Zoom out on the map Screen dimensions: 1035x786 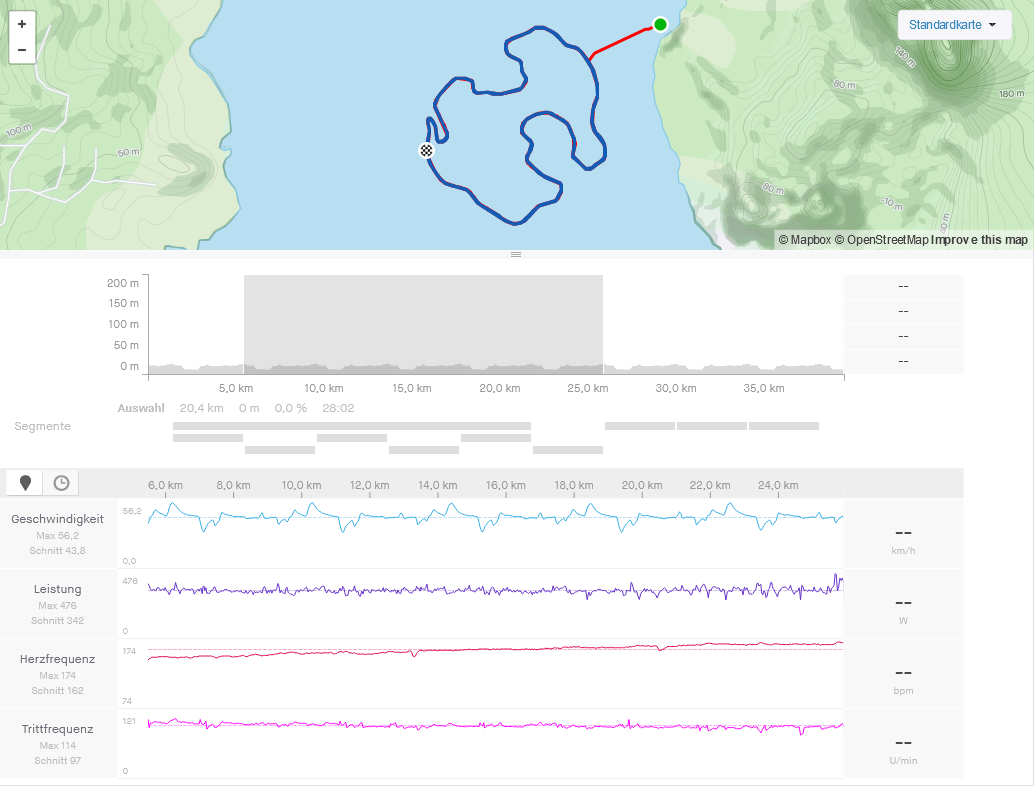click(x=22, y=48)
